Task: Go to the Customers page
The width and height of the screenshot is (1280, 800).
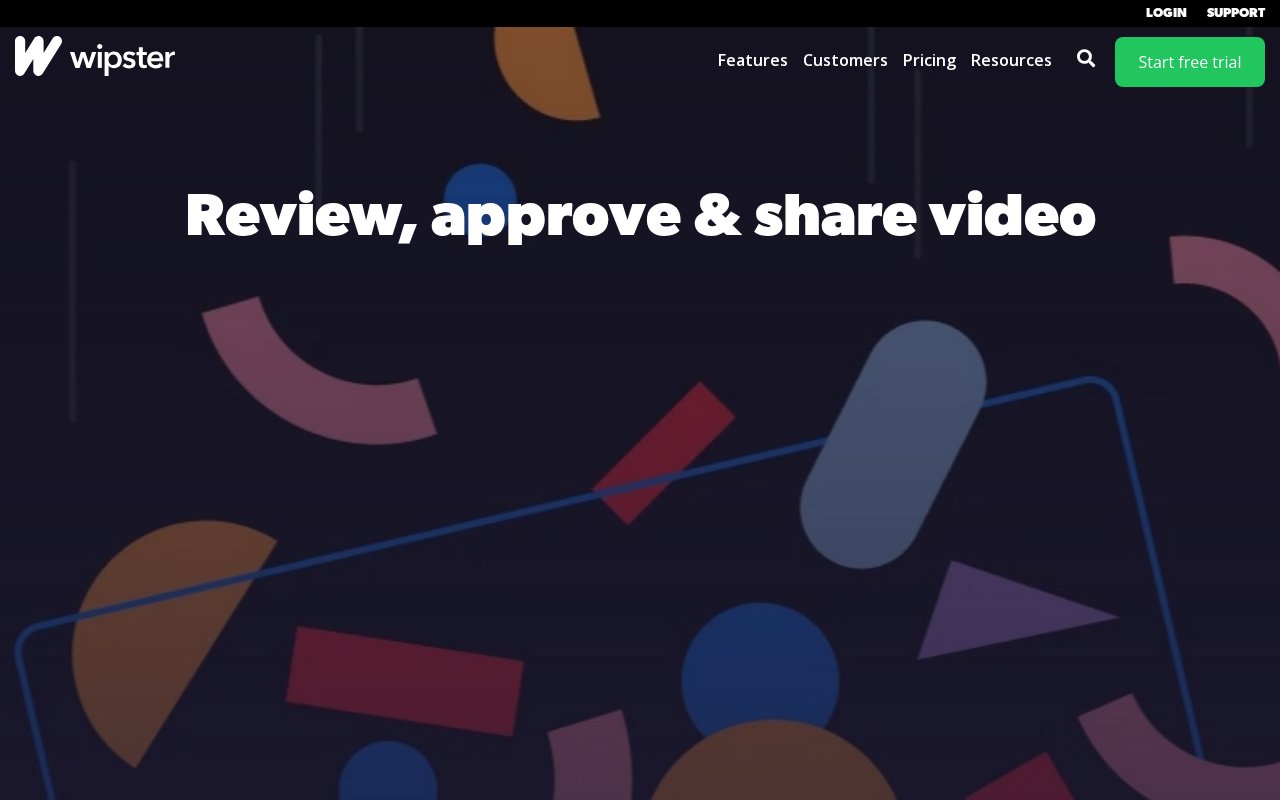Action: 845,60
